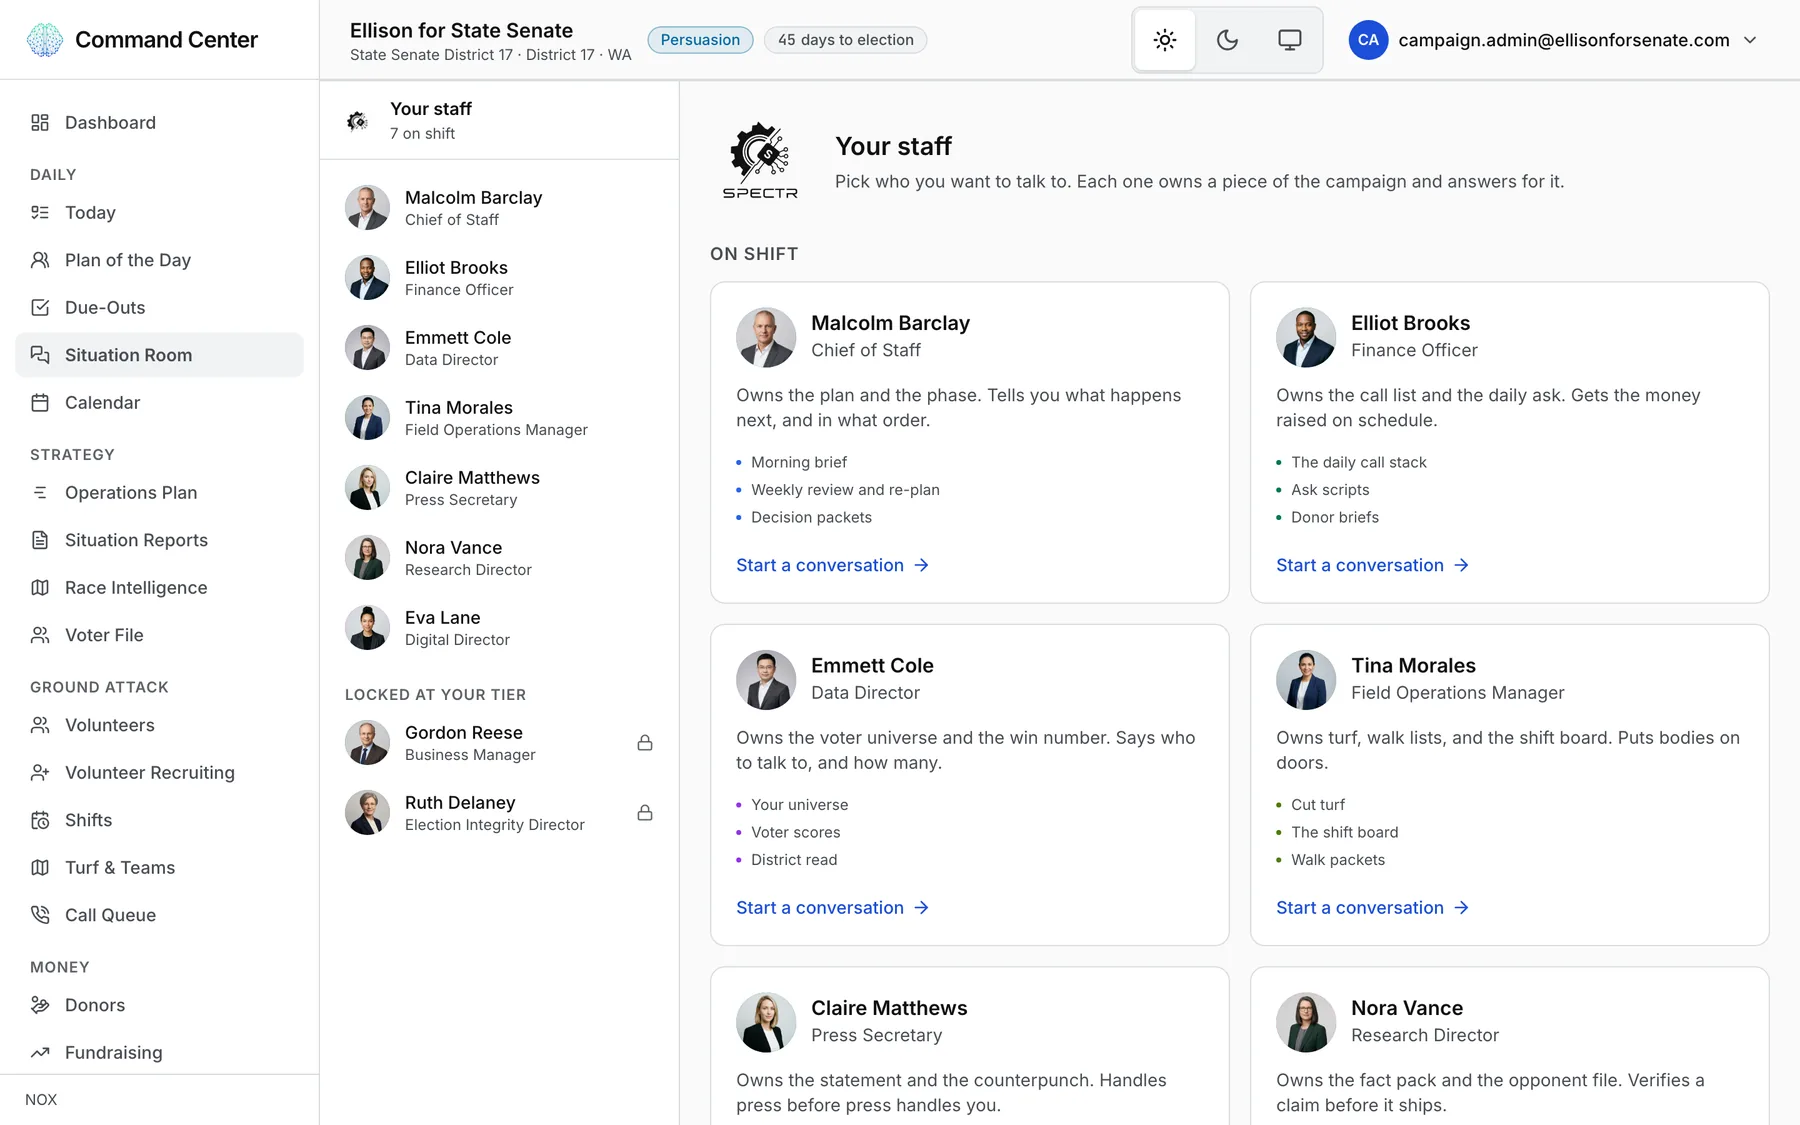This screenshot has height=1125, width=1800.
Task: Click the Fundraising trend icon
Action: (40, 1053)
